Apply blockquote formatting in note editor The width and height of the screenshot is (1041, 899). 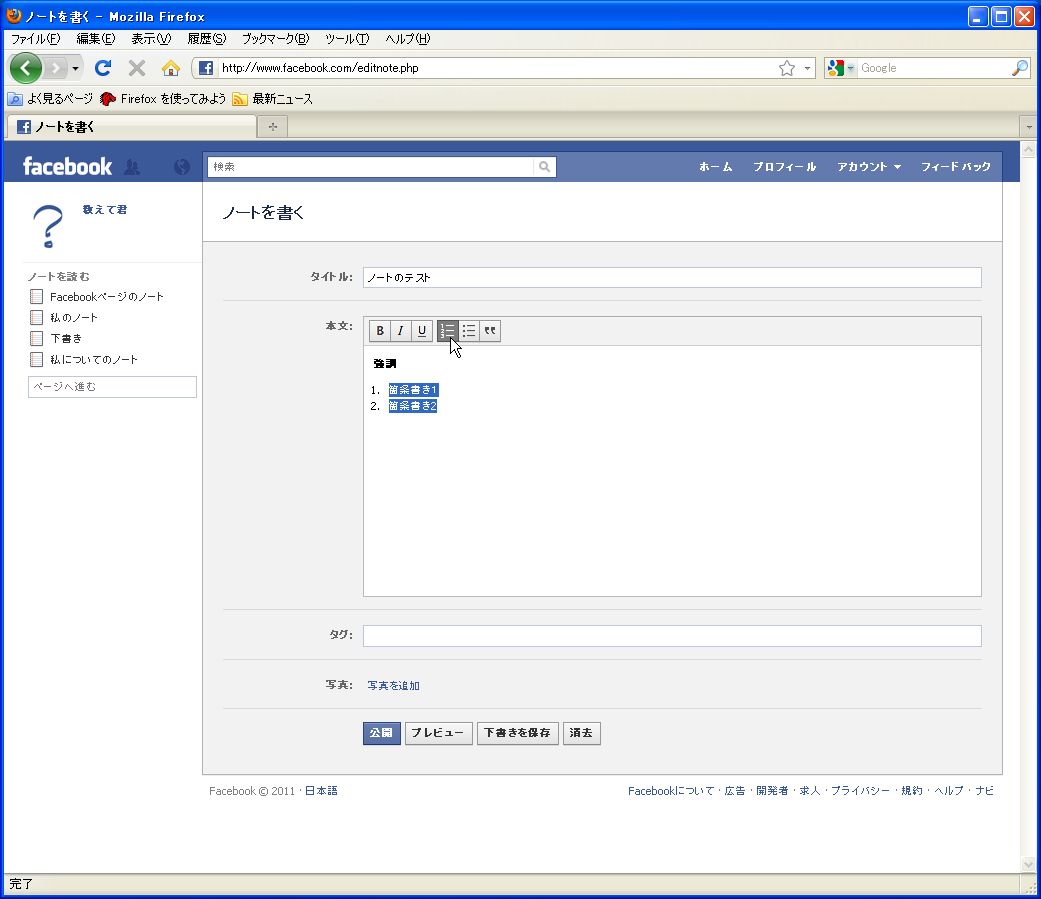click(x=490, y=331)
